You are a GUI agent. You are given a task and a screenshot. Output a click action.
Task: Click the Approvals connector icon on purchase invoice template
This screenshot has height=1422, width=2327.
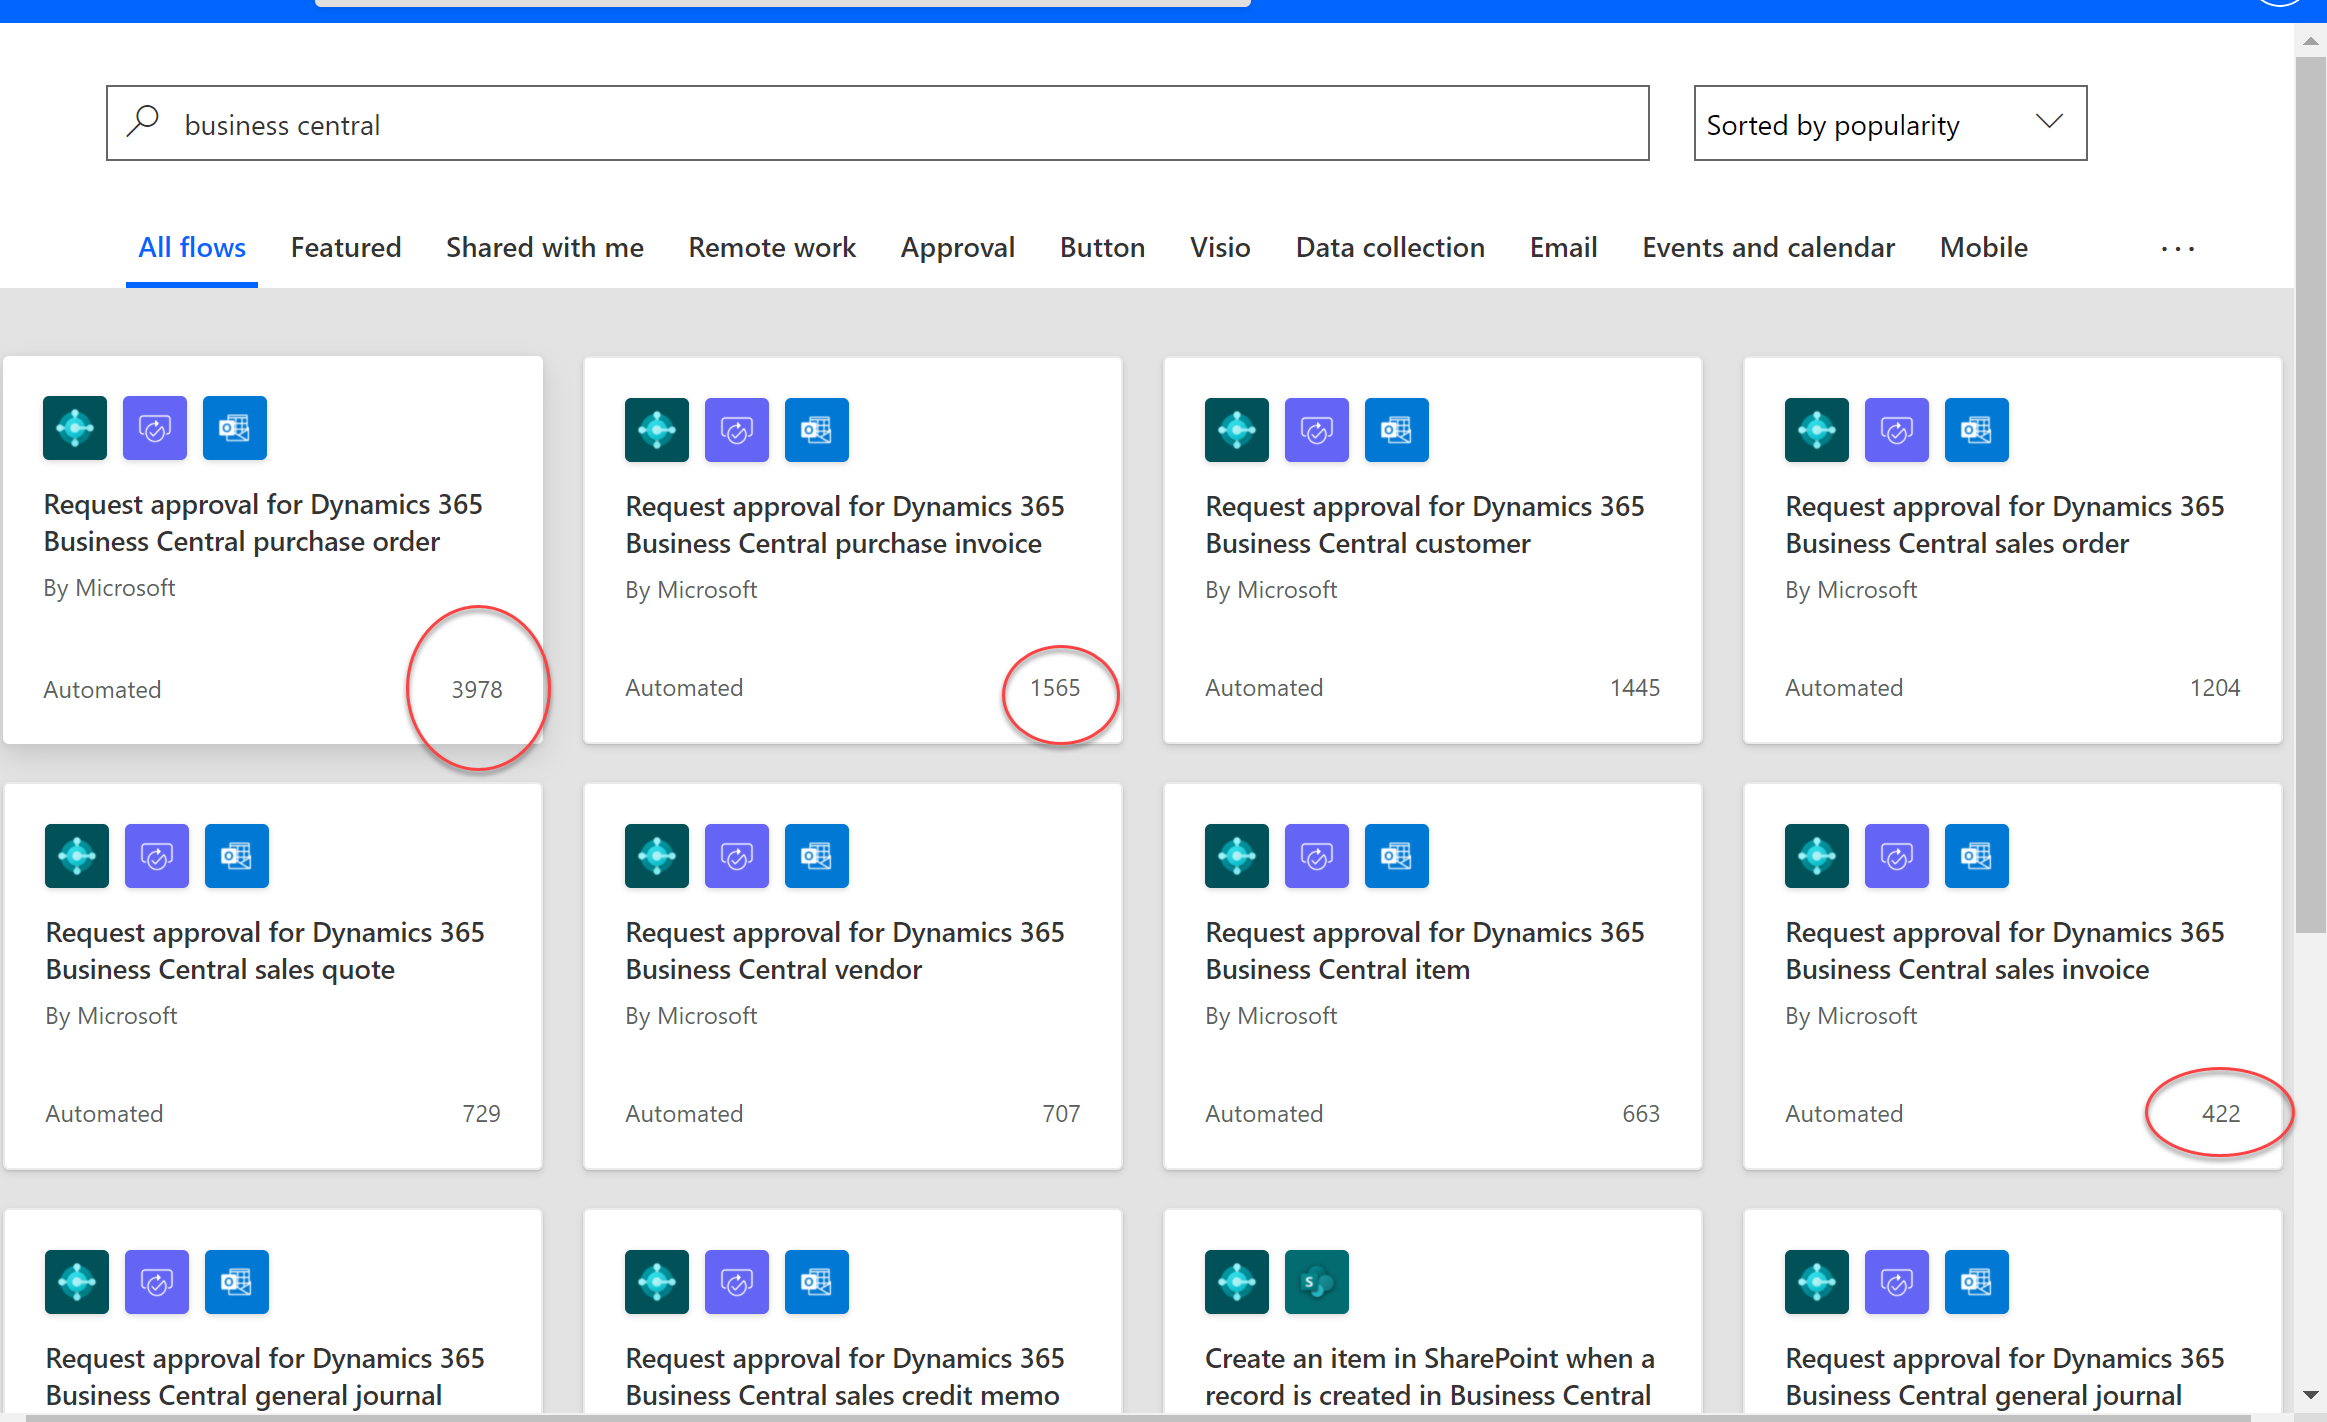pyautogui.click(x=736, y=430)
